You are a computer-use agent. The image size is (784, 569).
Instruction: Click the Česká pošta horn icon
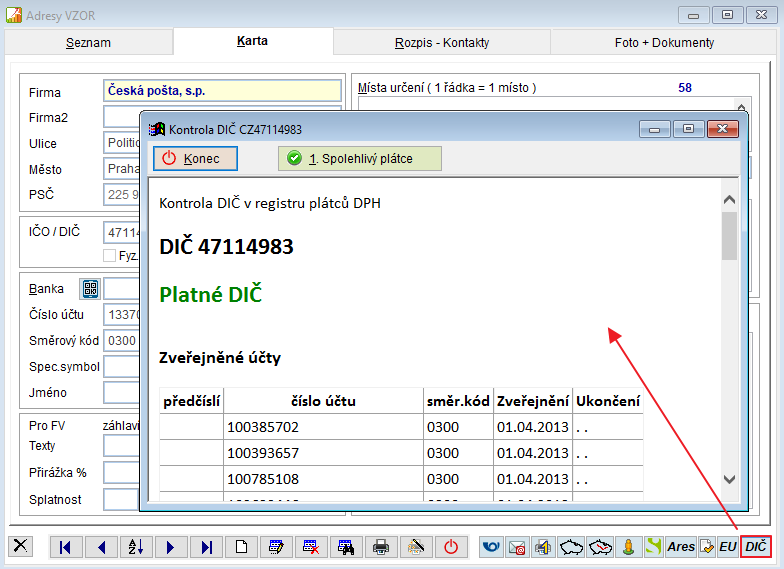[491, 547]
